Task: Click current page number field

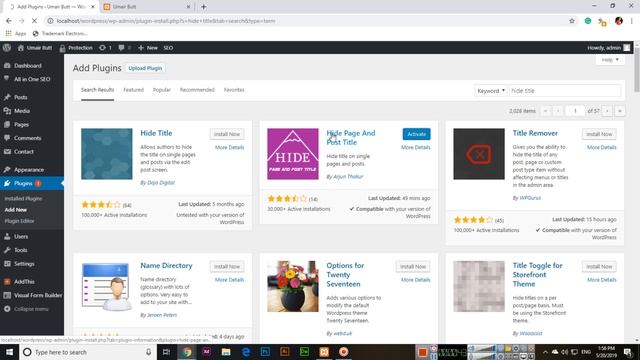Action: click(575, 111)
